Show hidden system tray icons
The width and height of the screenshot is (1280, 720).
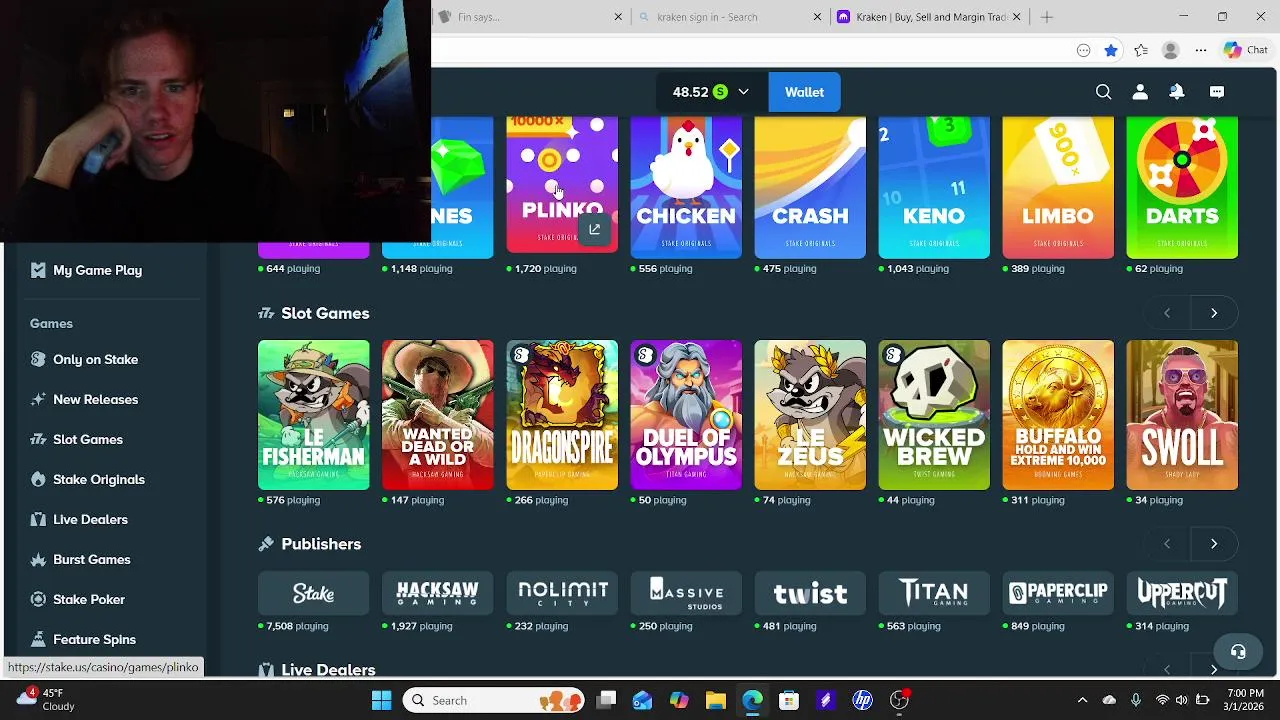point(1082,700)
